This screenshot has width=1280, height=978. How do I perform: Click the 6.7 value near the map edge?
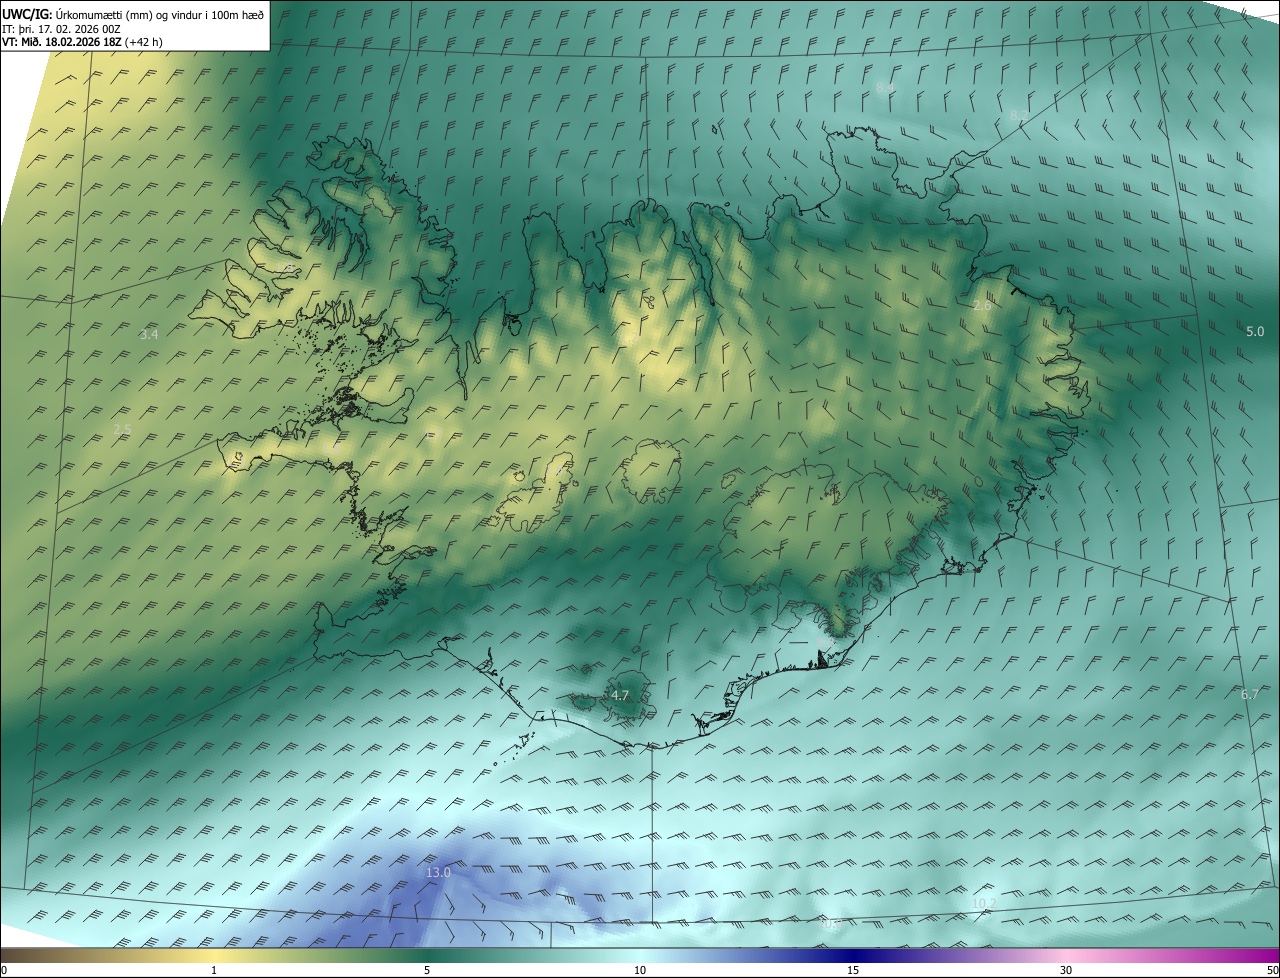pos(1250,694)
